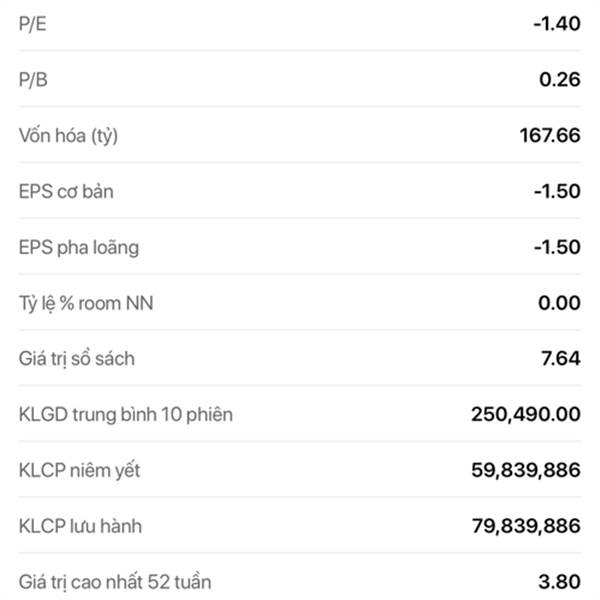Click the EPS cơ bản label
The width and height of the screenshot is (600, 600).
point(66,191)
